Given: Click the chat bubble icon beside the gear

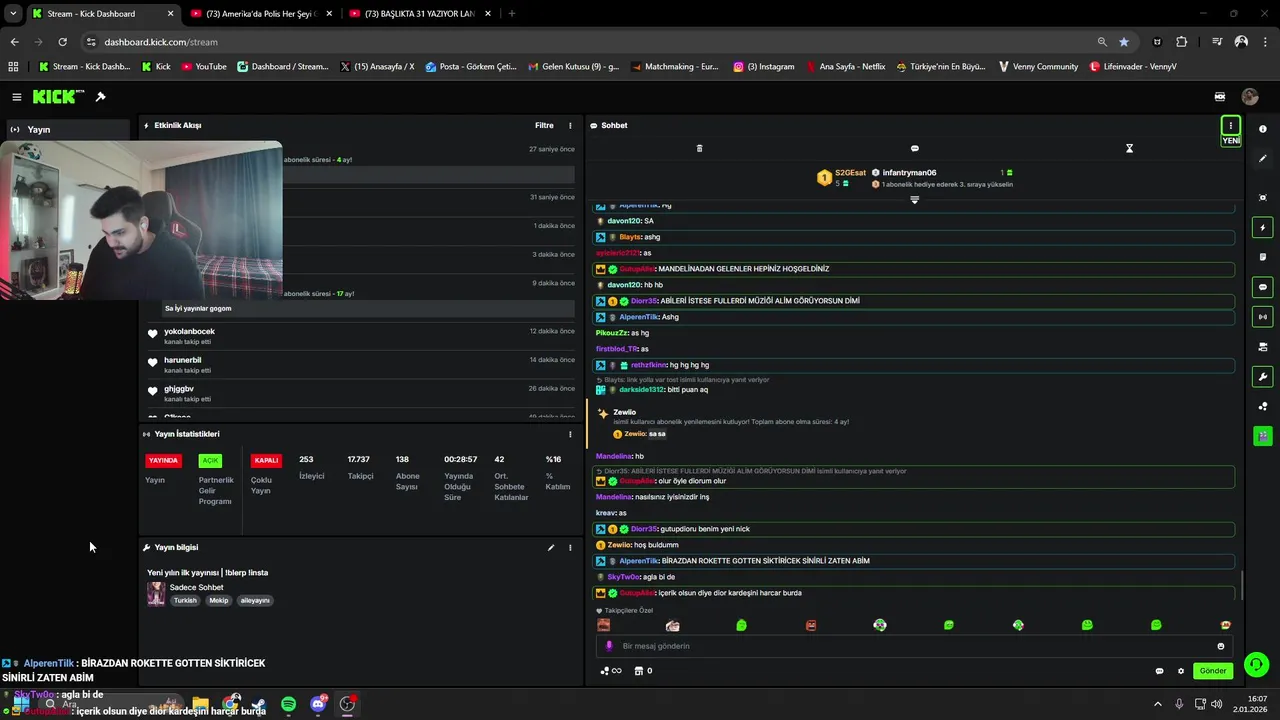Looking at the screenshot, I should tap(1159, 671).
